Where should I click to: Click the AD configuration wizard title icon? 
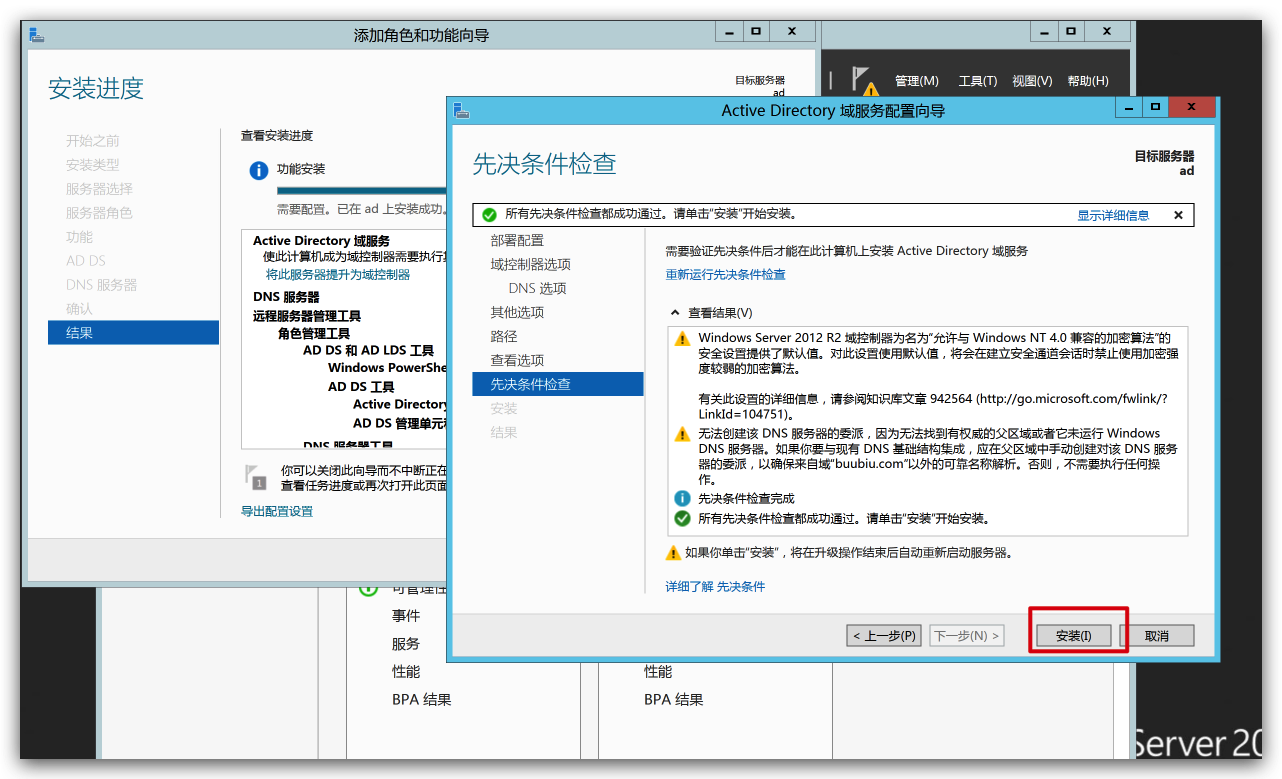coord(461,110)
